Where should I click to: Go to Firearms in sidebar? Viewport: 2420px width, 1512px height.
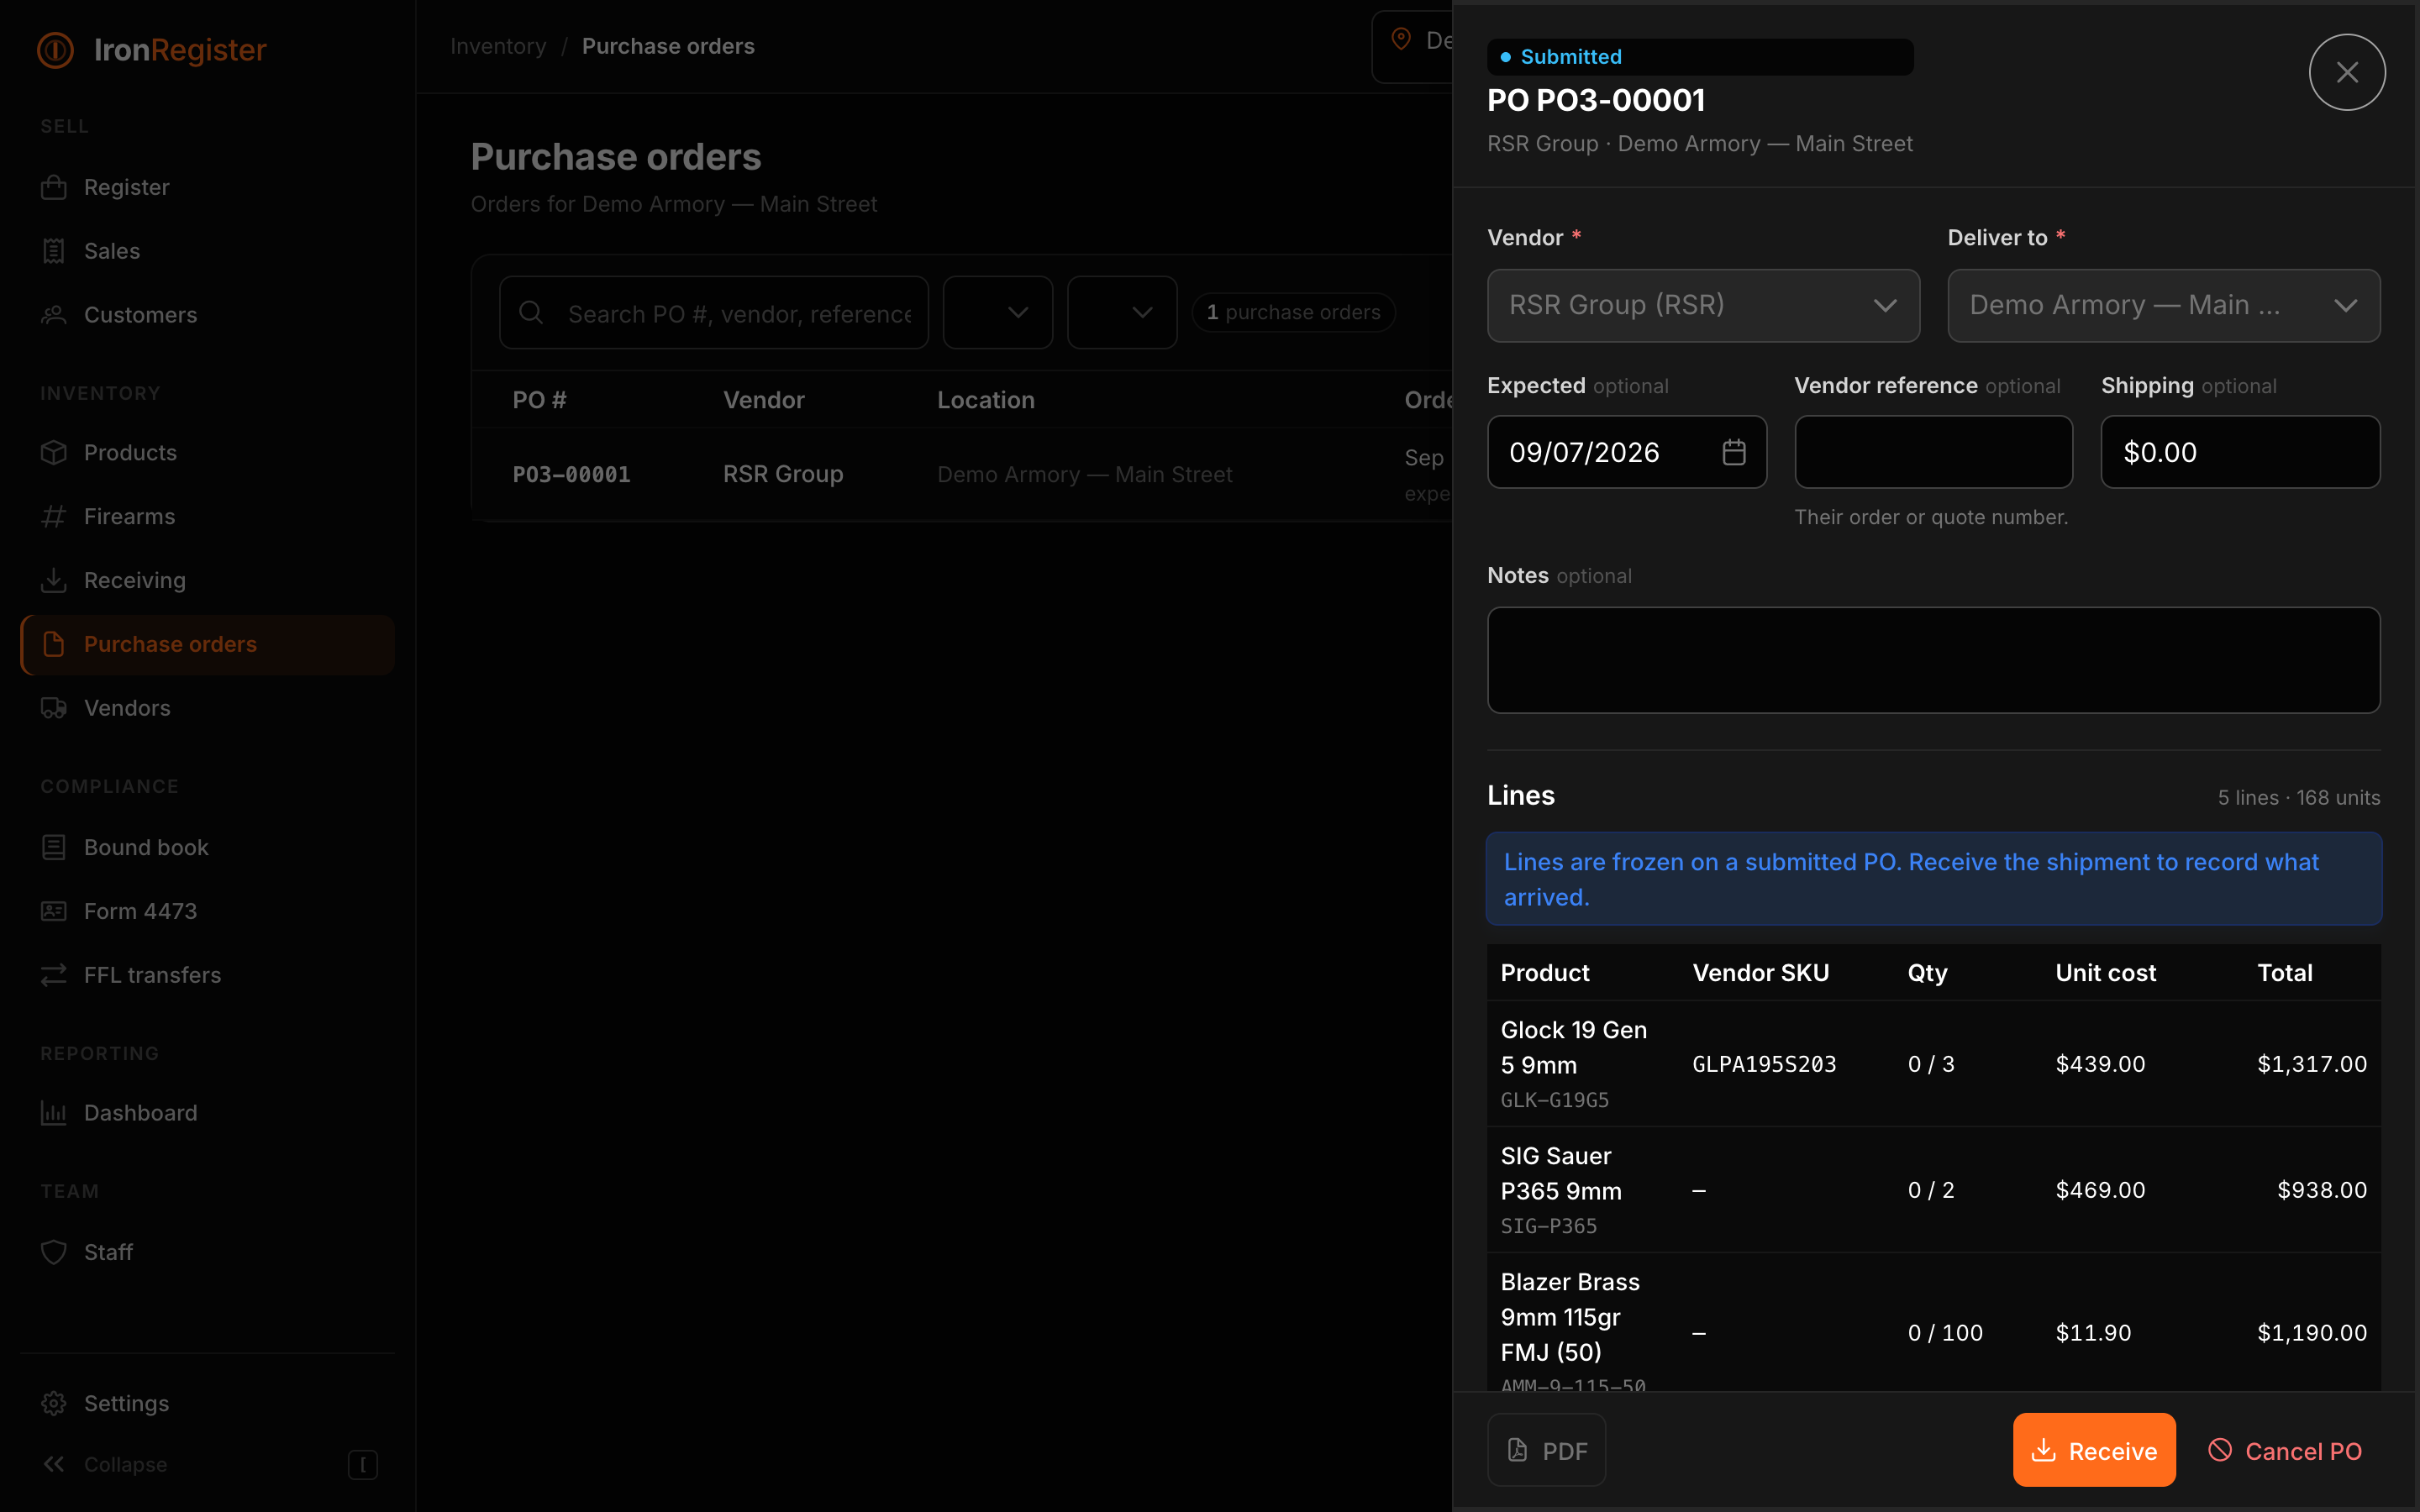click(207, 516)
